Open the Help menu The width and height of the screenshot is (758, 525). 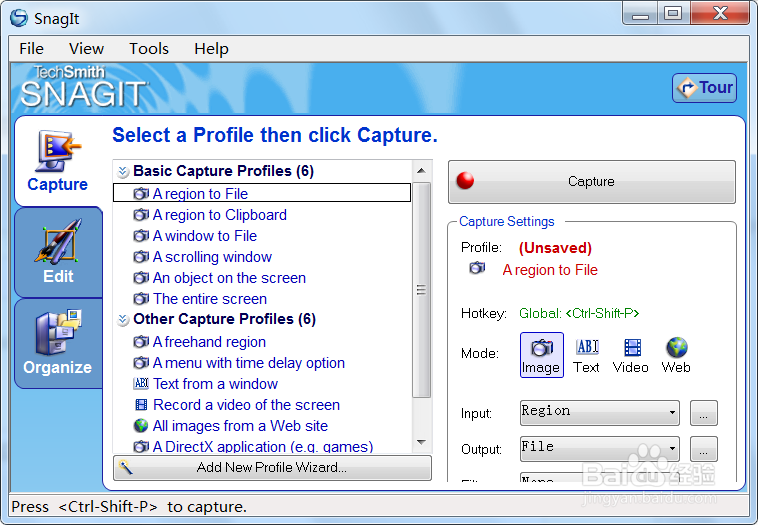point(211,49)
